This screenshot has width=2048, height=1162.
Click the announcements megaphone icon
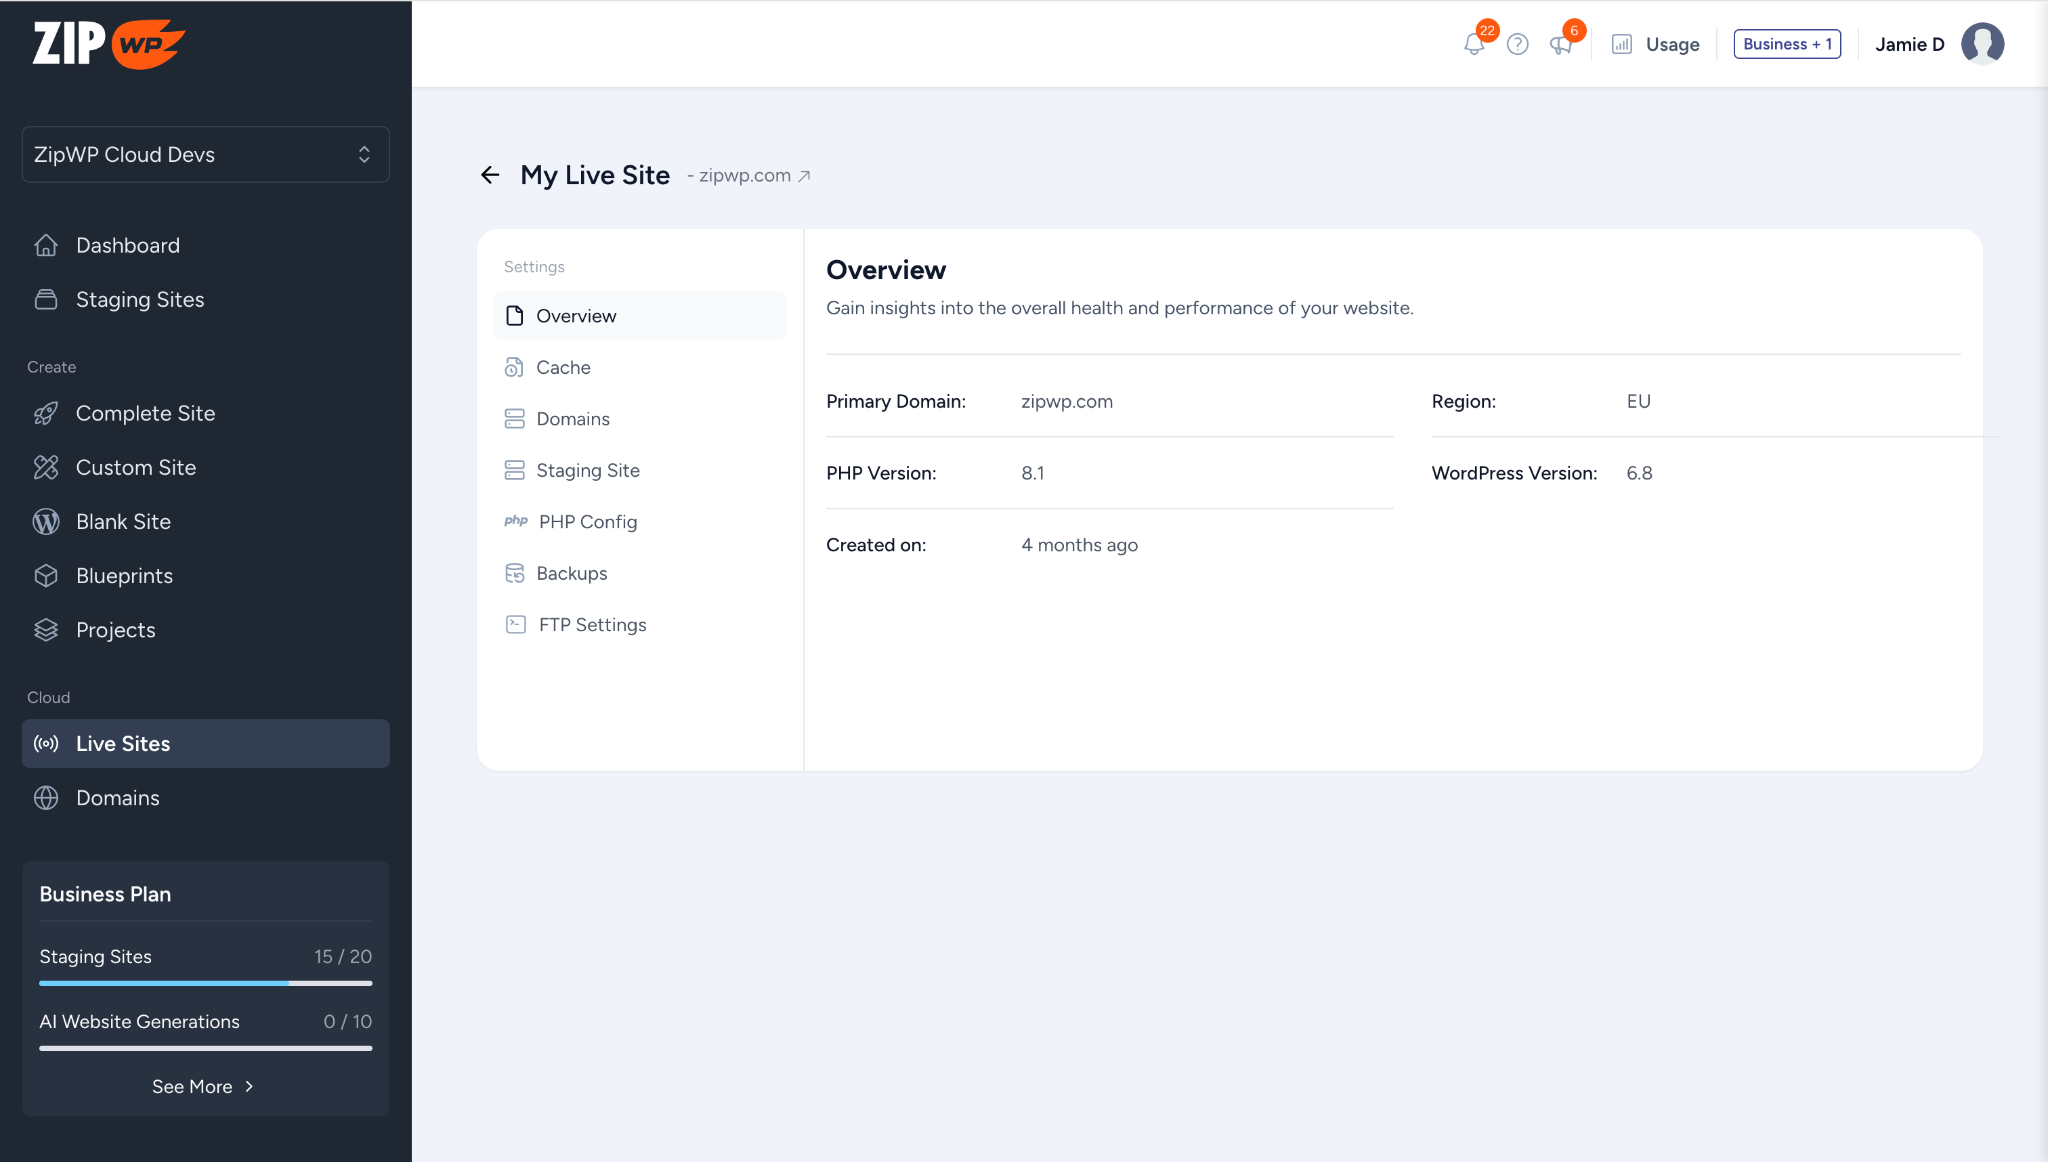click(x=1560, y=45)
